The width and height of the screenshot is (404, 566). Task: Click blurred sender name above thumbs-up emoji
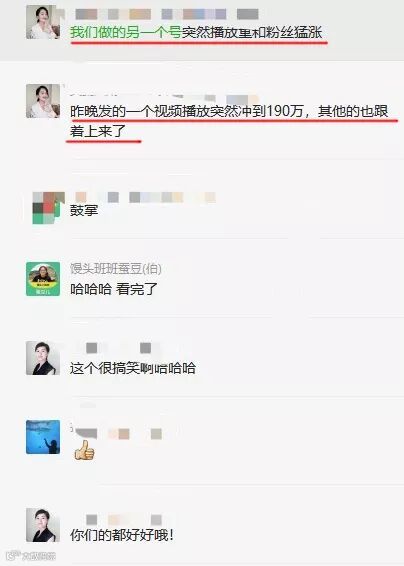click(116, 433)
